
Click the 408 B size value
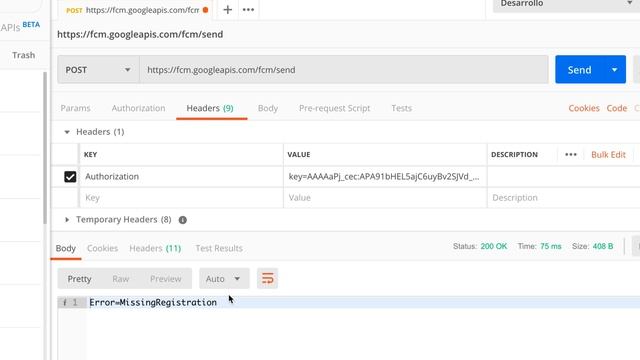[x=603, y=247]
